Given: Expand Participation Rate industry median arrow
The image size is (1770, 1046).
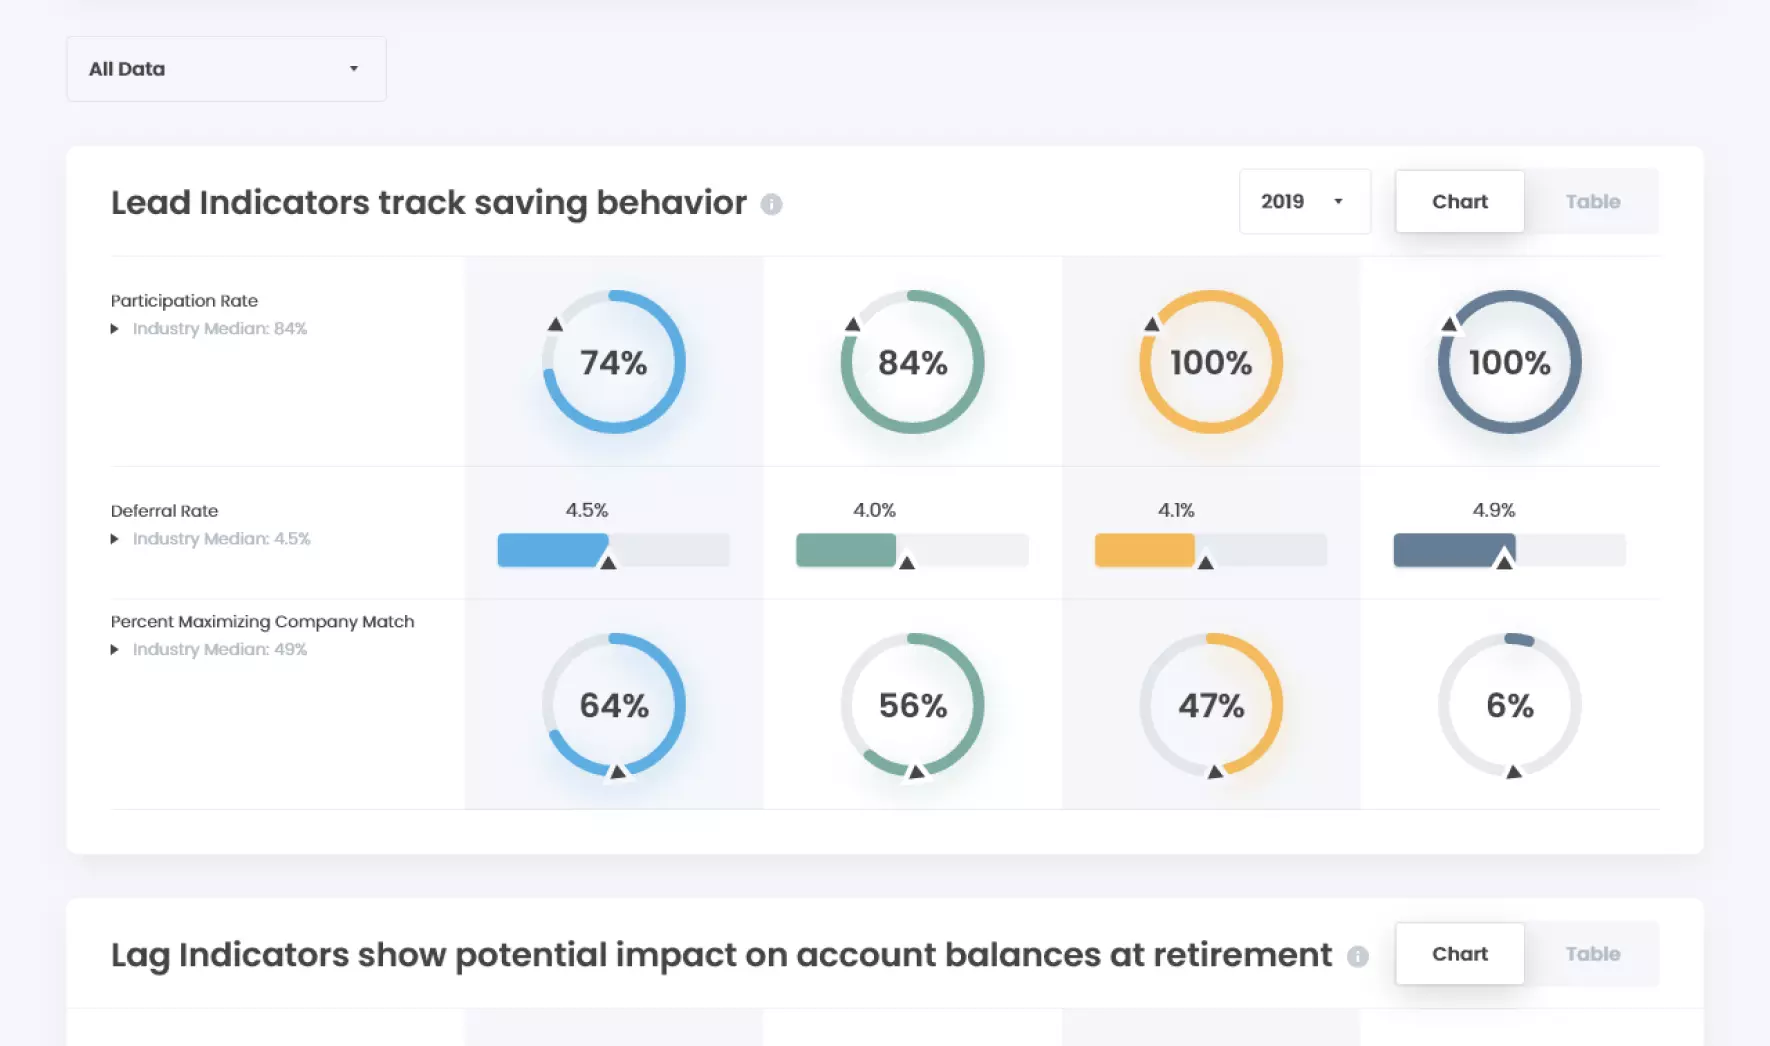Looking at the screenshot, I should click(115, 329).
